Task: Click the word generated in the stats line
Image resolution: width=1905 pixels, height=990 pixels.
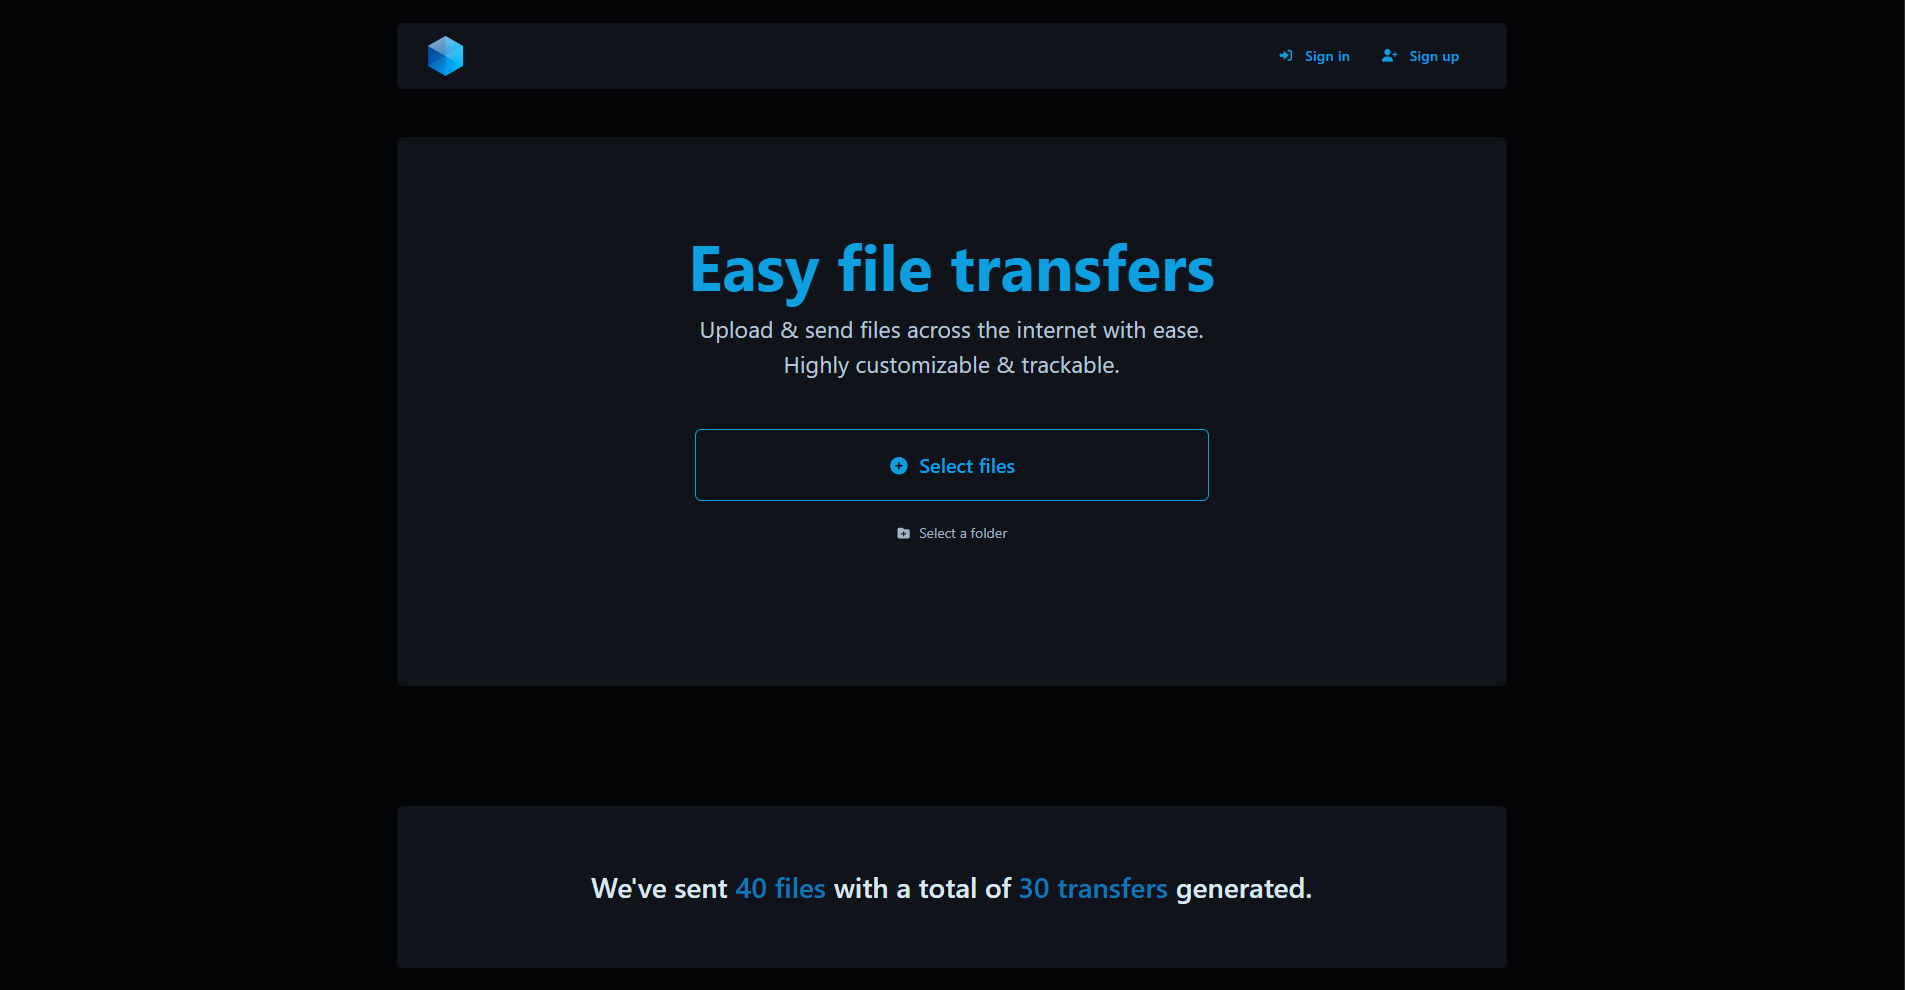Action: 1242,889
